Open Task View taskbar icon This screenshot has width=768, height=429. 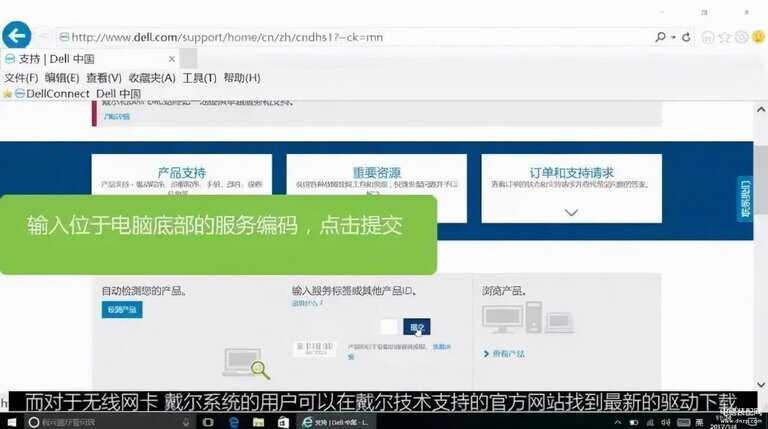(x=208, y=422)
